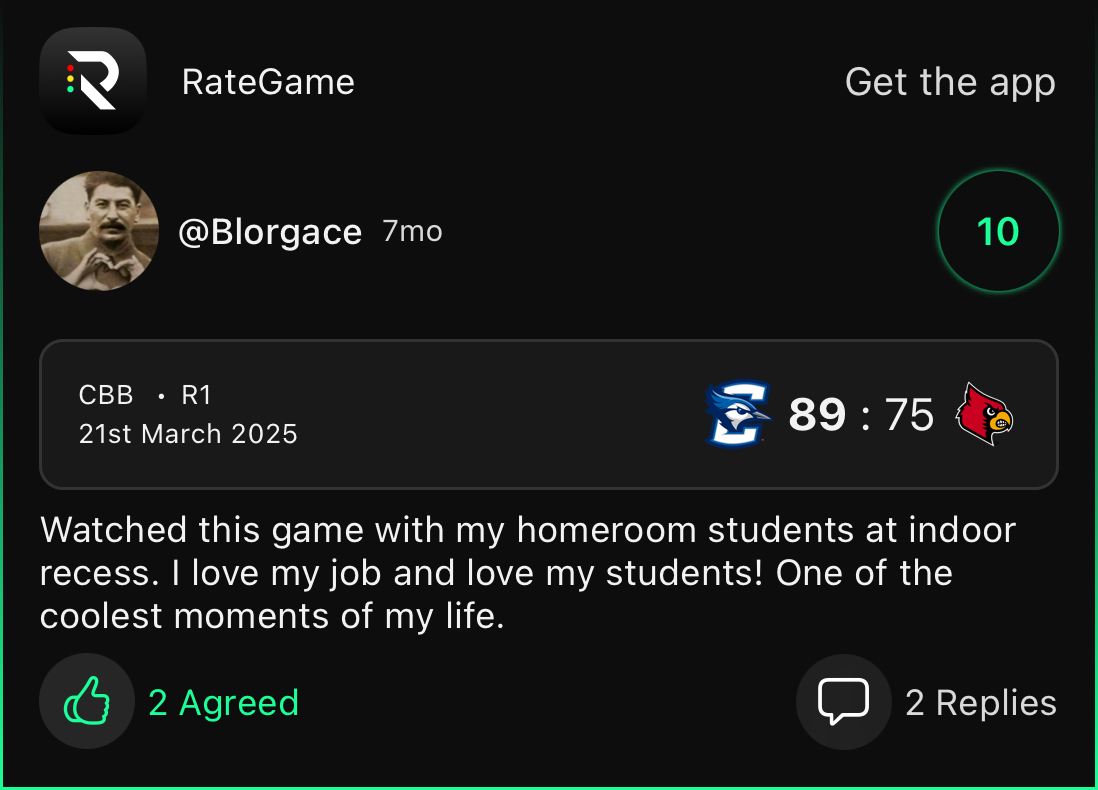View the 2 Replies link
The height and width of the screenshot is (790, 1098).
[980, 703]
